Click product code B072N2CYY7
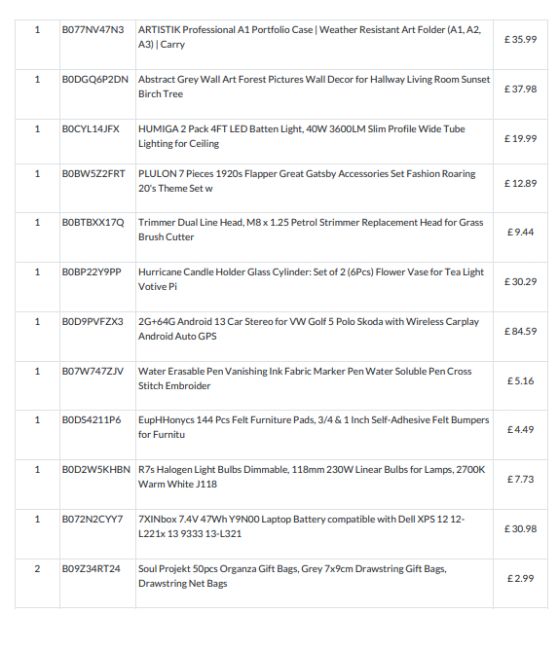 pyautogui.click(x=92, y=519)
